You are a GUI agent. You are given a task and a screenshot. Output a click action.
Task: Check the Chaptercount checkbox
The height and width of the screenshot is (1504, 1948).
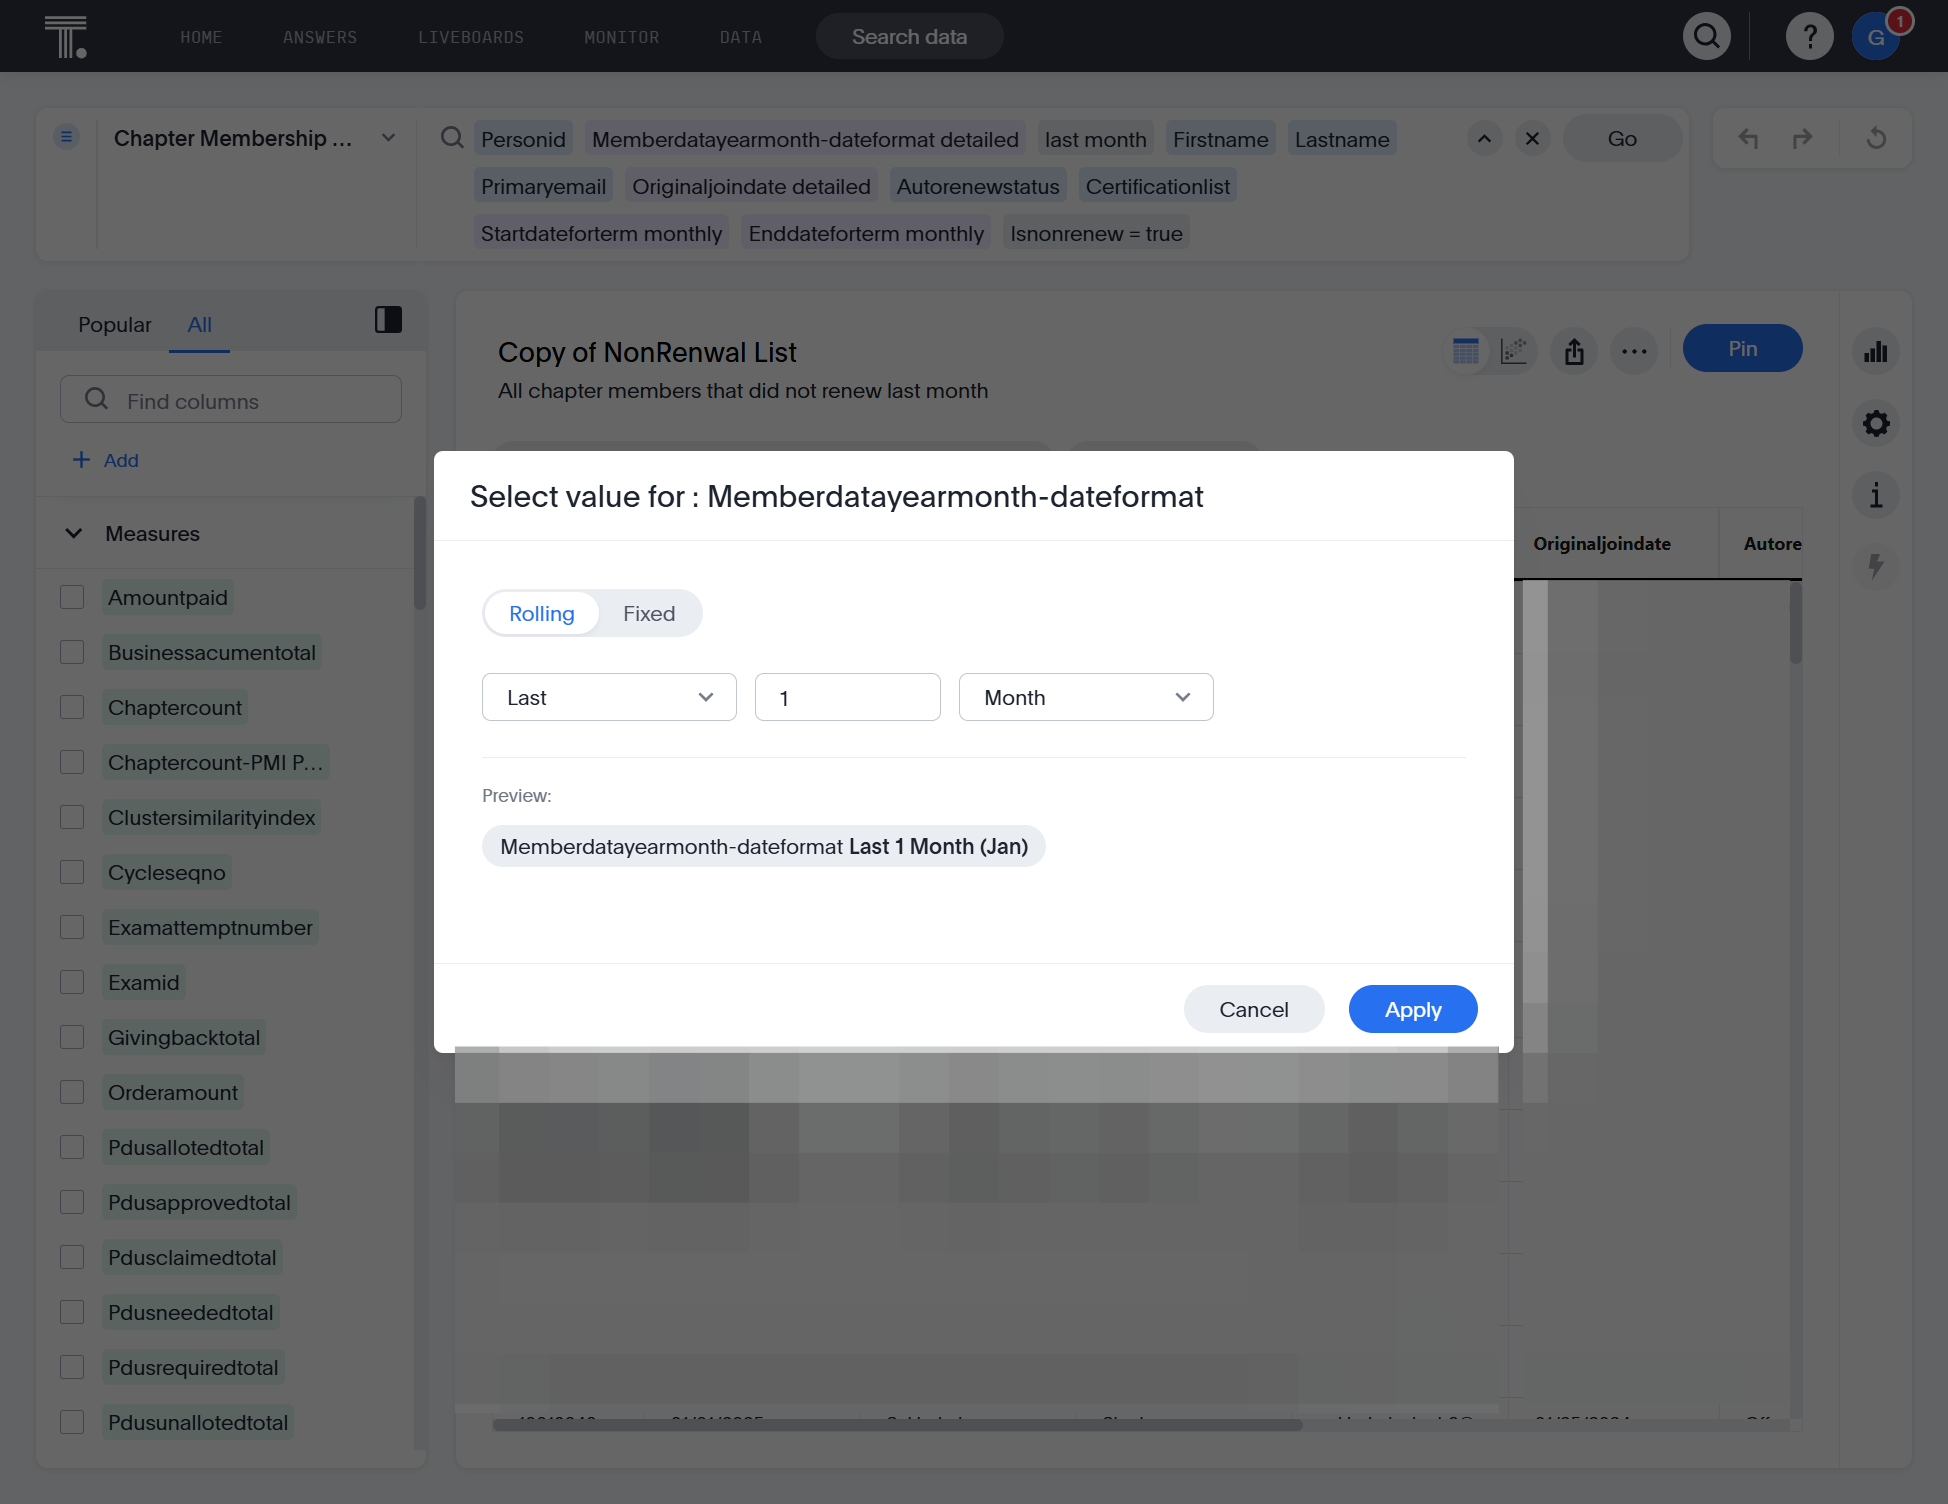72,707
